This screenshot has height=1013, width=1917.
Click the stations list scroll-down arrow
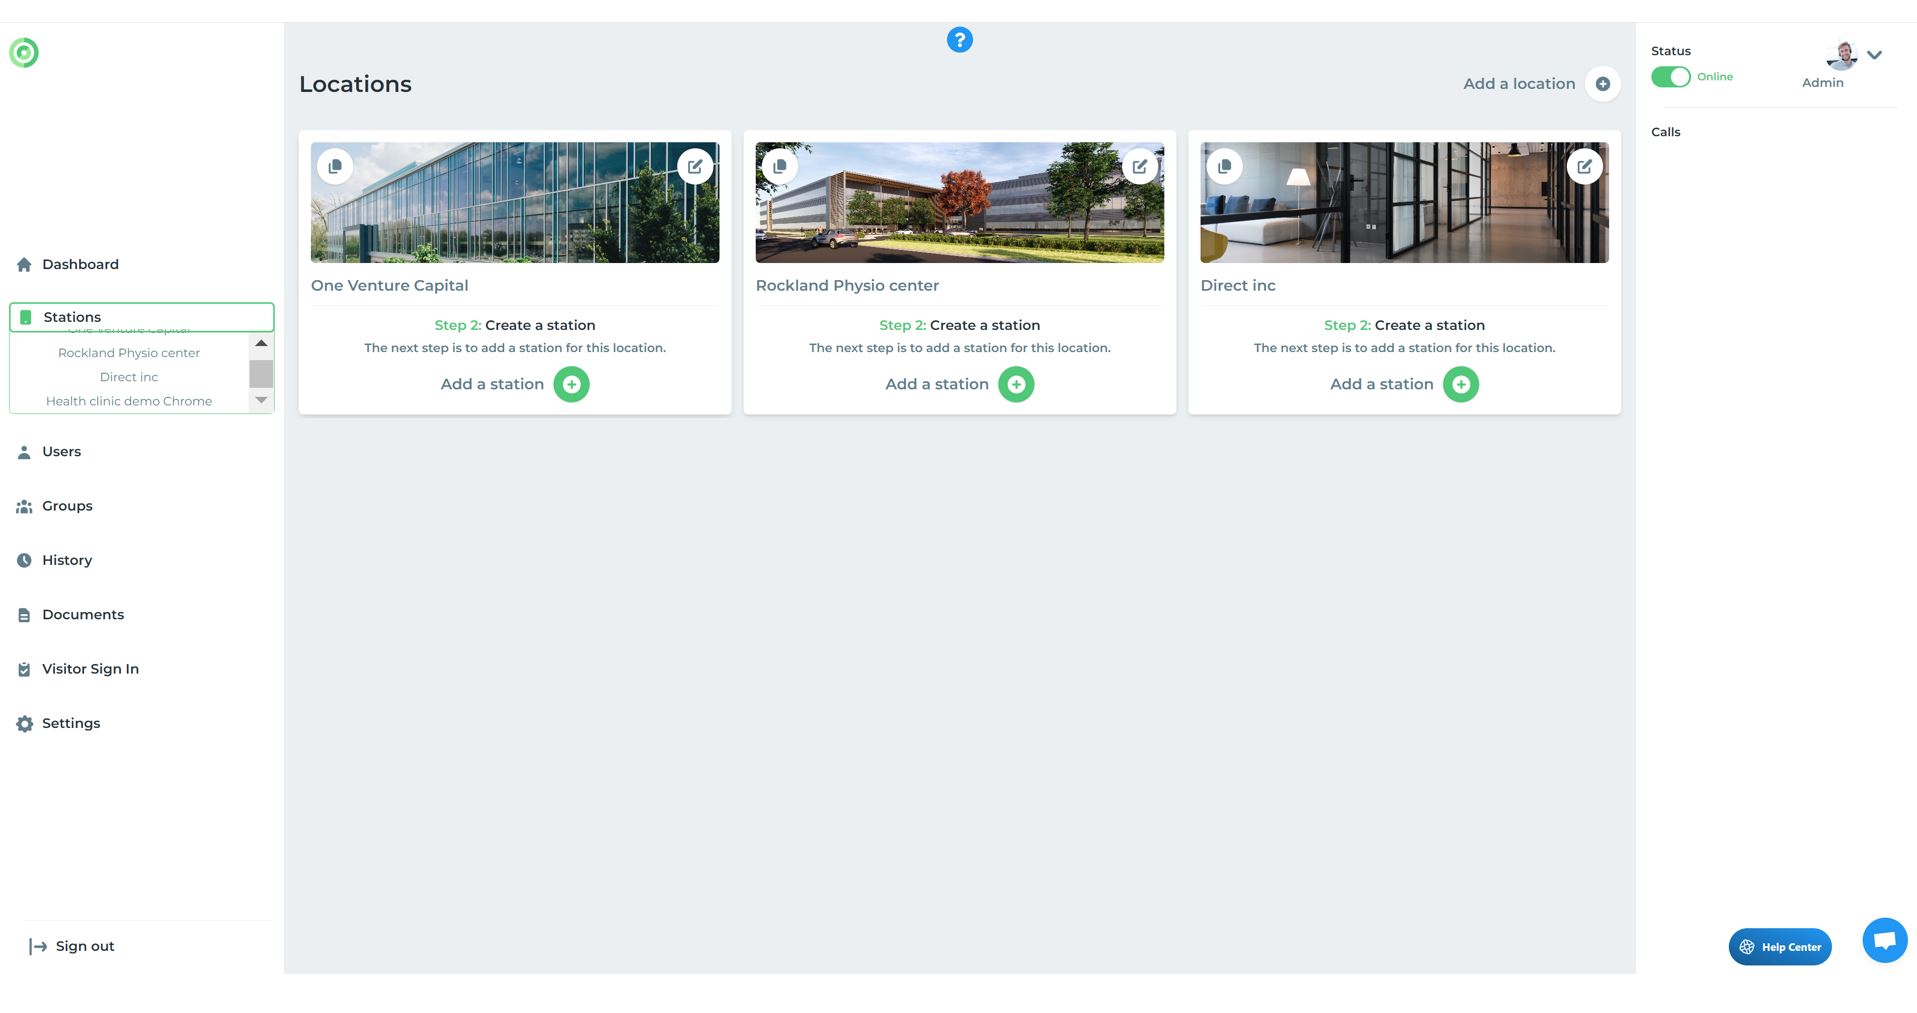[x=261, y=401]
